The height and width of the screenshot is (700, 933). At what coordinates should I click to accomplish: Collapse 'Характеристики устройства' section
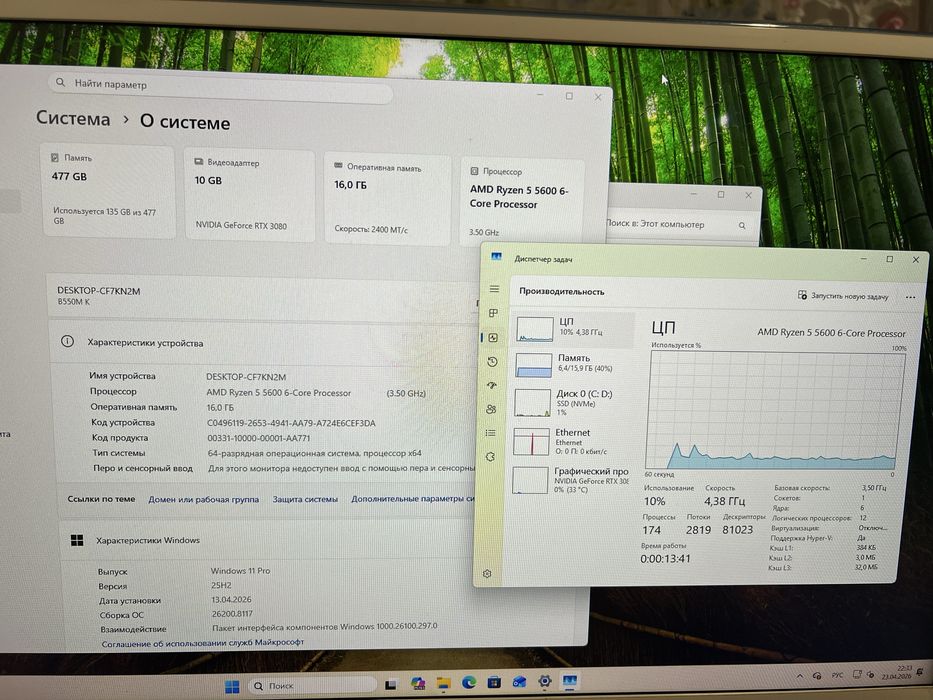tap(265, 342)
